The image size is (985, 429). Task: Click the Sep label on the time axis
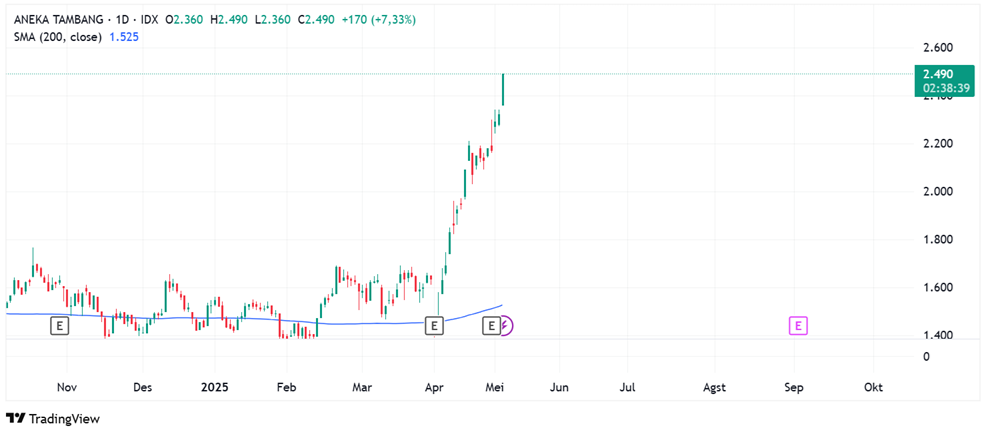[794, 388]
